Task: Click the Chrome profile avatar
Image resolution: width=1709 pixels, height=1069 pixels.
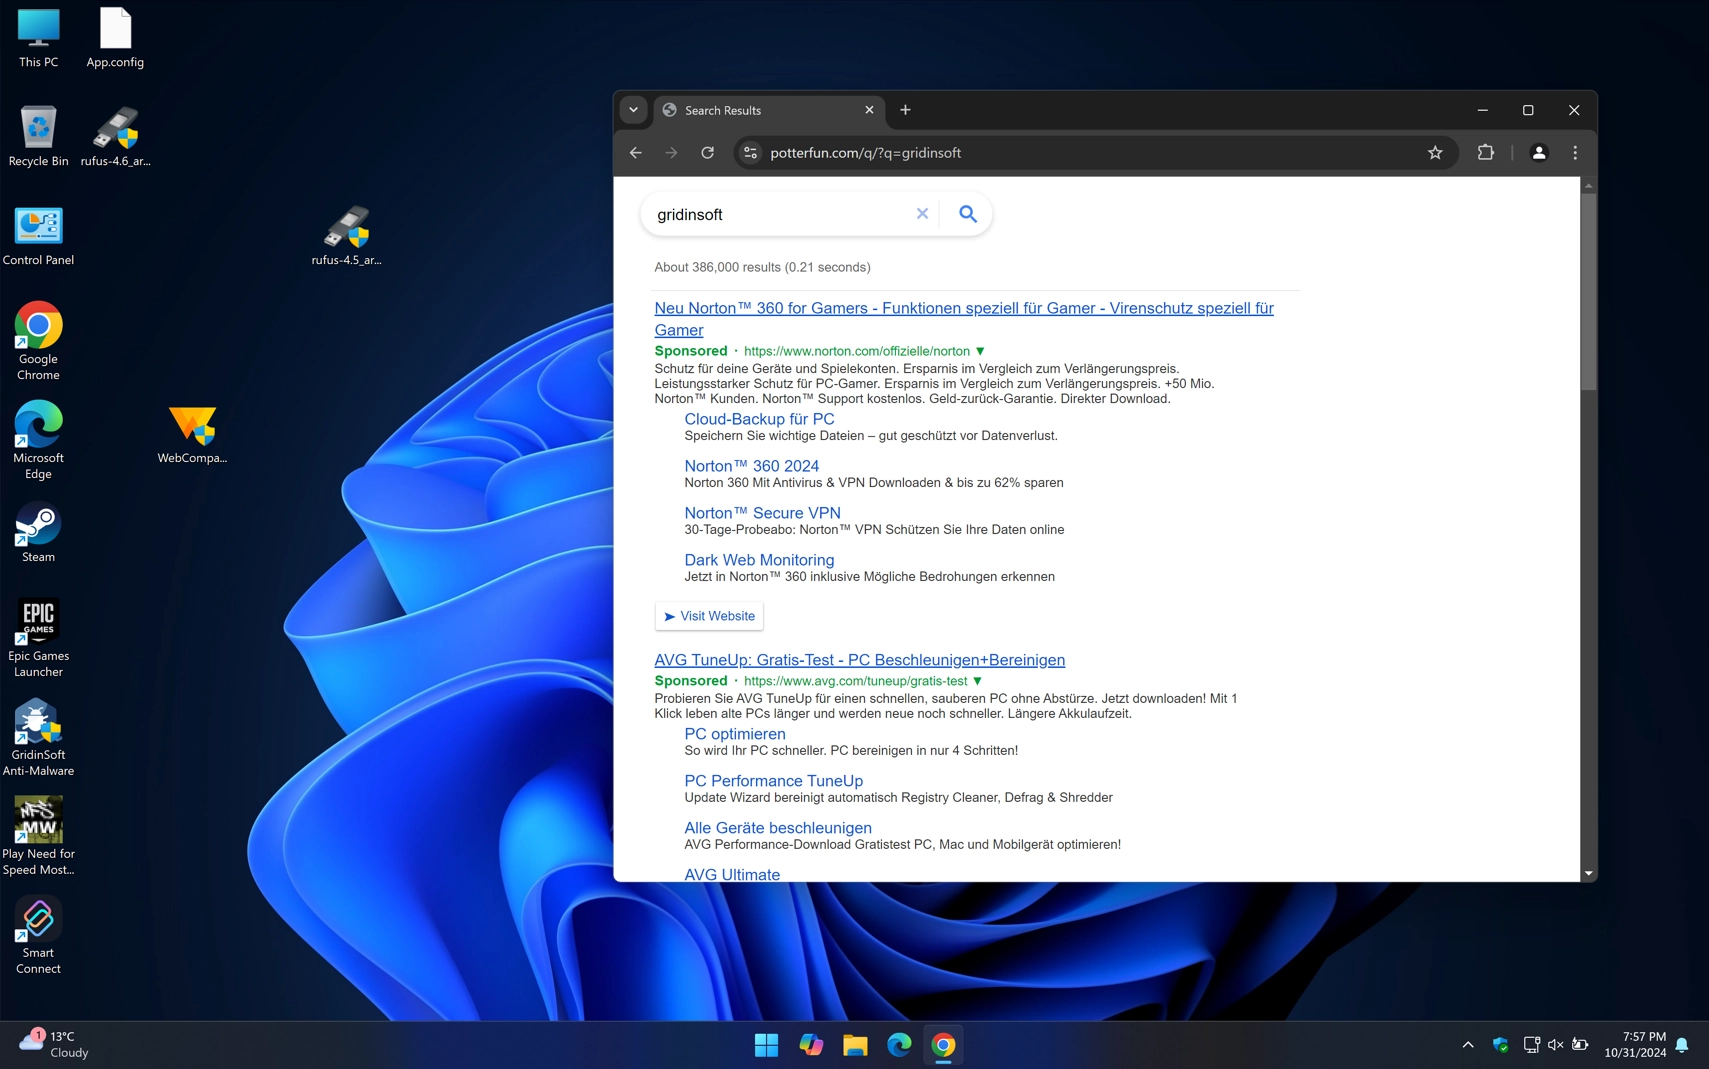Action: [x=1538, y=152]
